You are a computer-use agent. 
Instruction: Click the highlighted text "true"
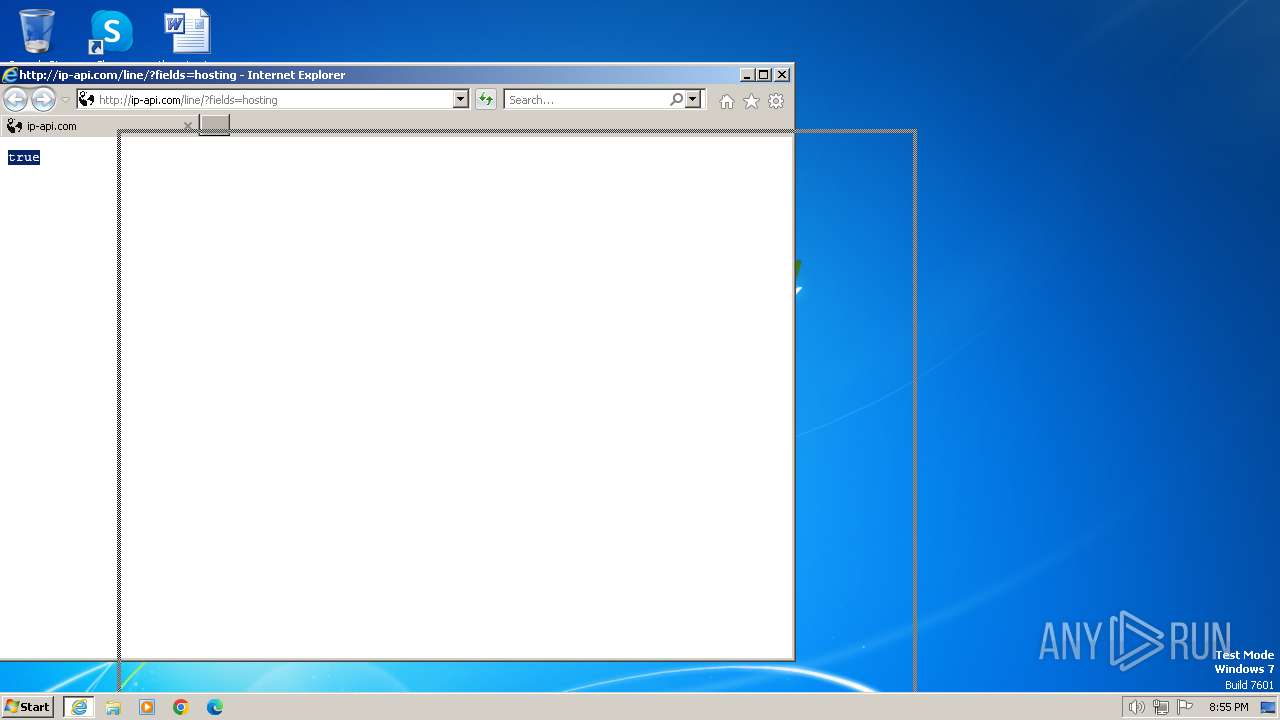tap(23, 157)
